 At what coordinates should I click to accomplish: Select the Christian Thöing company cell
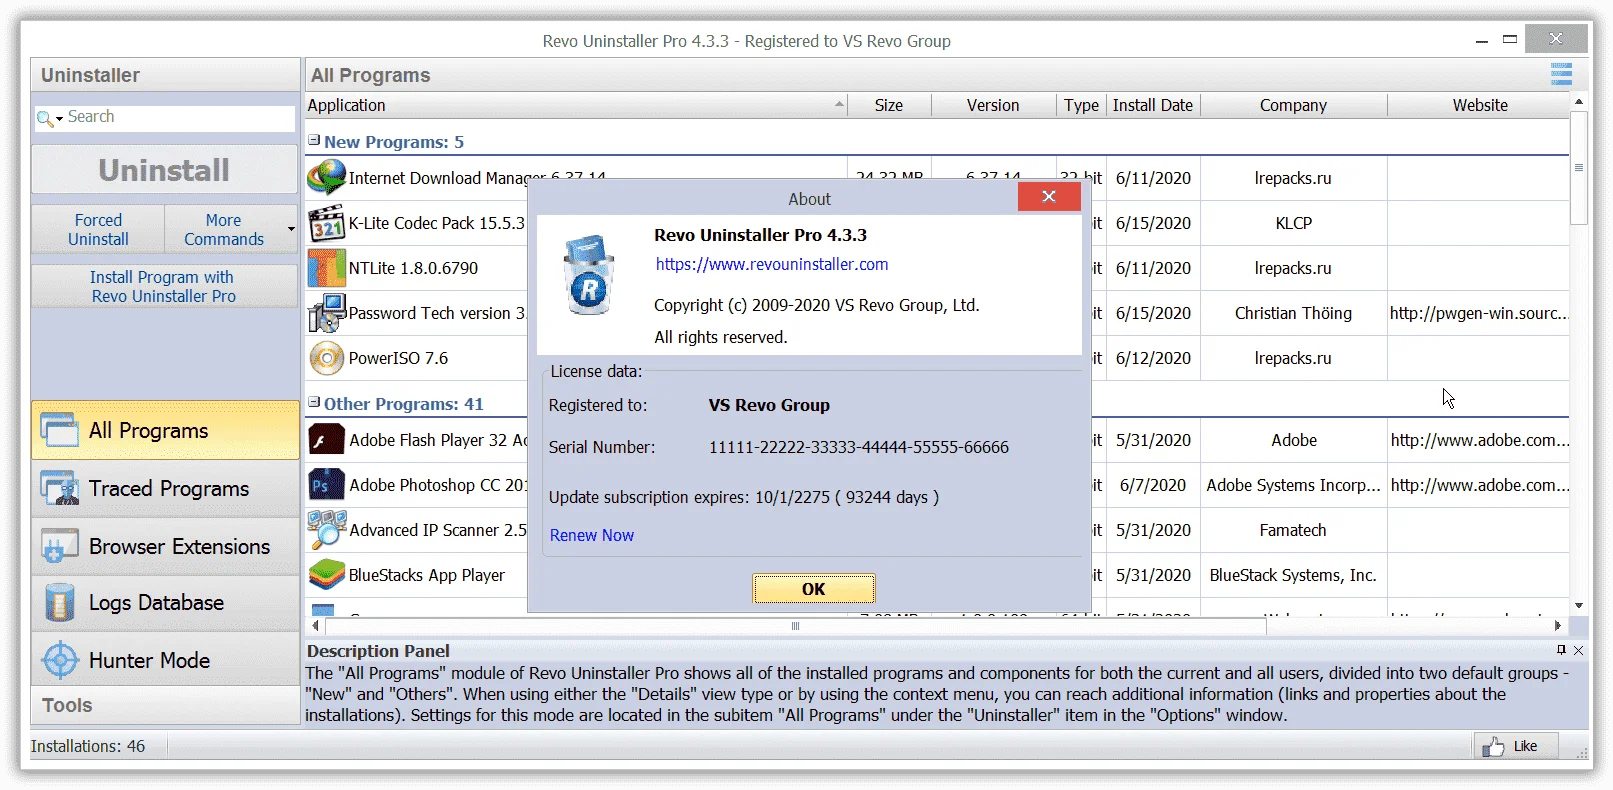click(x=1293, y=313)
